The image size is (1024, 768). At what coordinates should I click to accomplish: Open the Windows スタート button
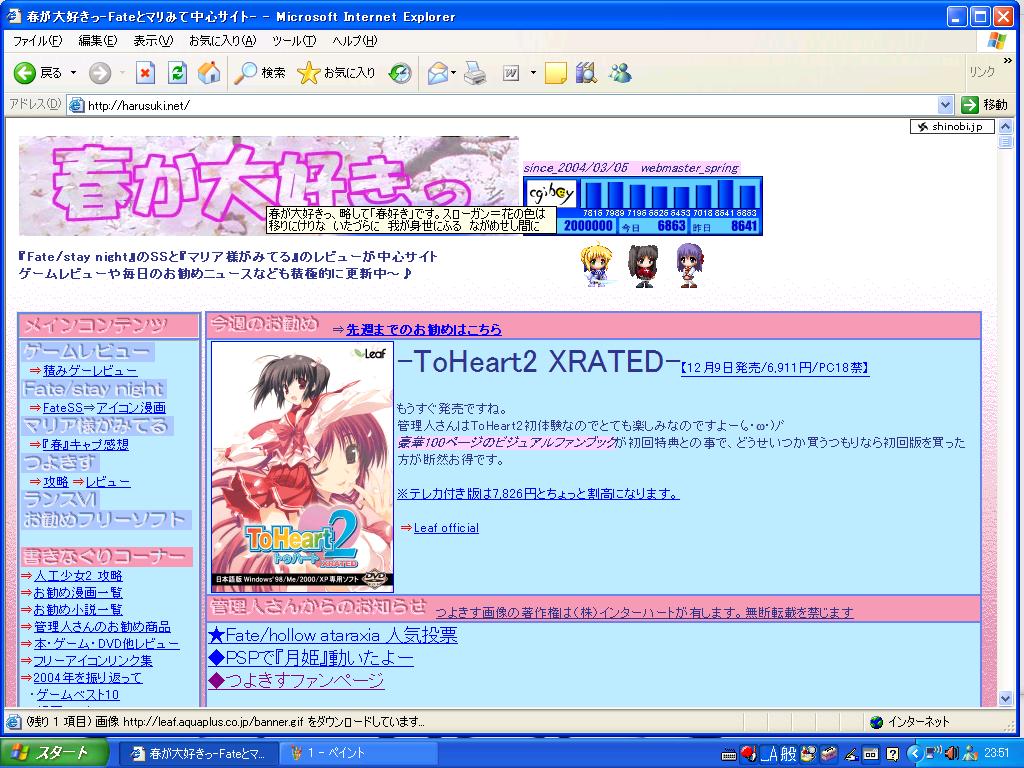pyautogui.click(x=55, y=752)
